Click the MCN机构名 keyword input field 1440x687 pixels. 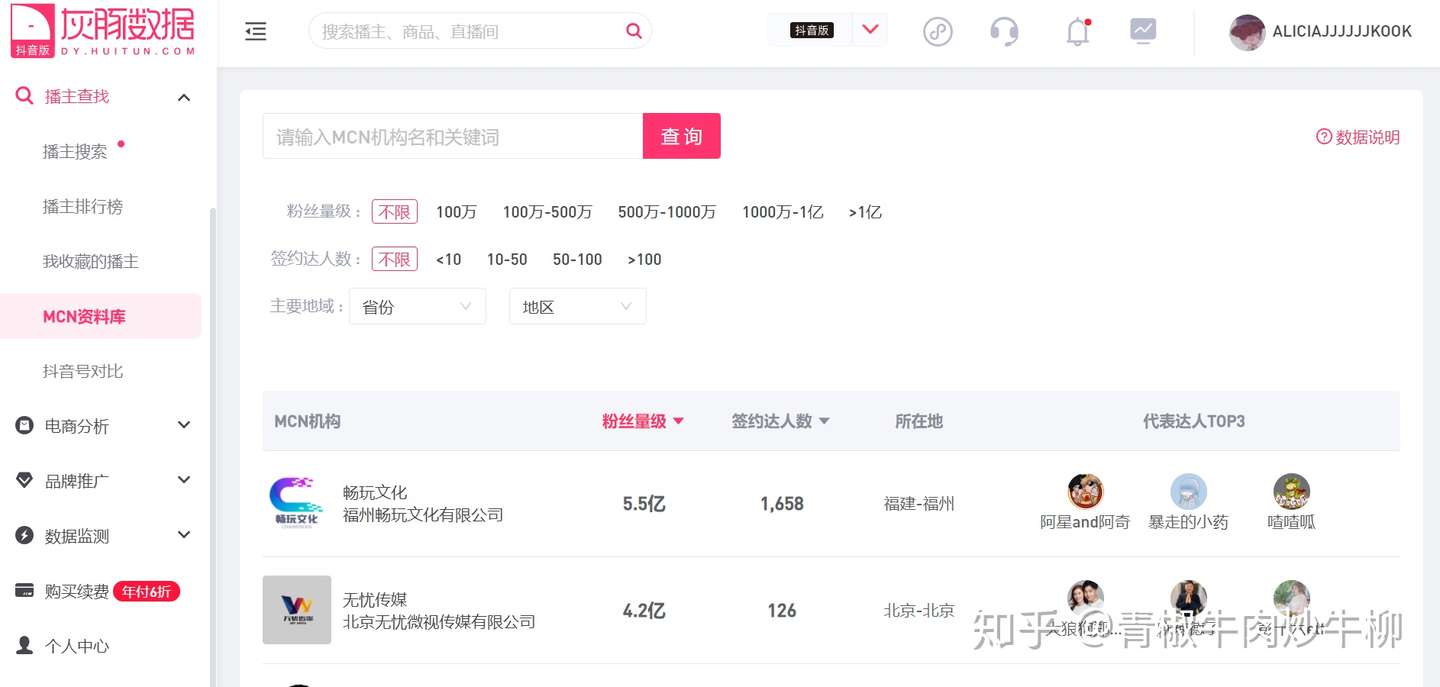coord(453,136)
